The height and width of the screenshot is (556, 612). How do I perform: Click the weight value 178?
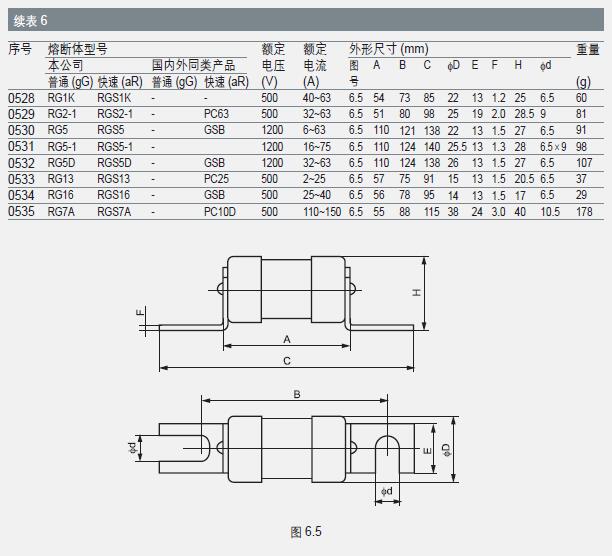584,210
